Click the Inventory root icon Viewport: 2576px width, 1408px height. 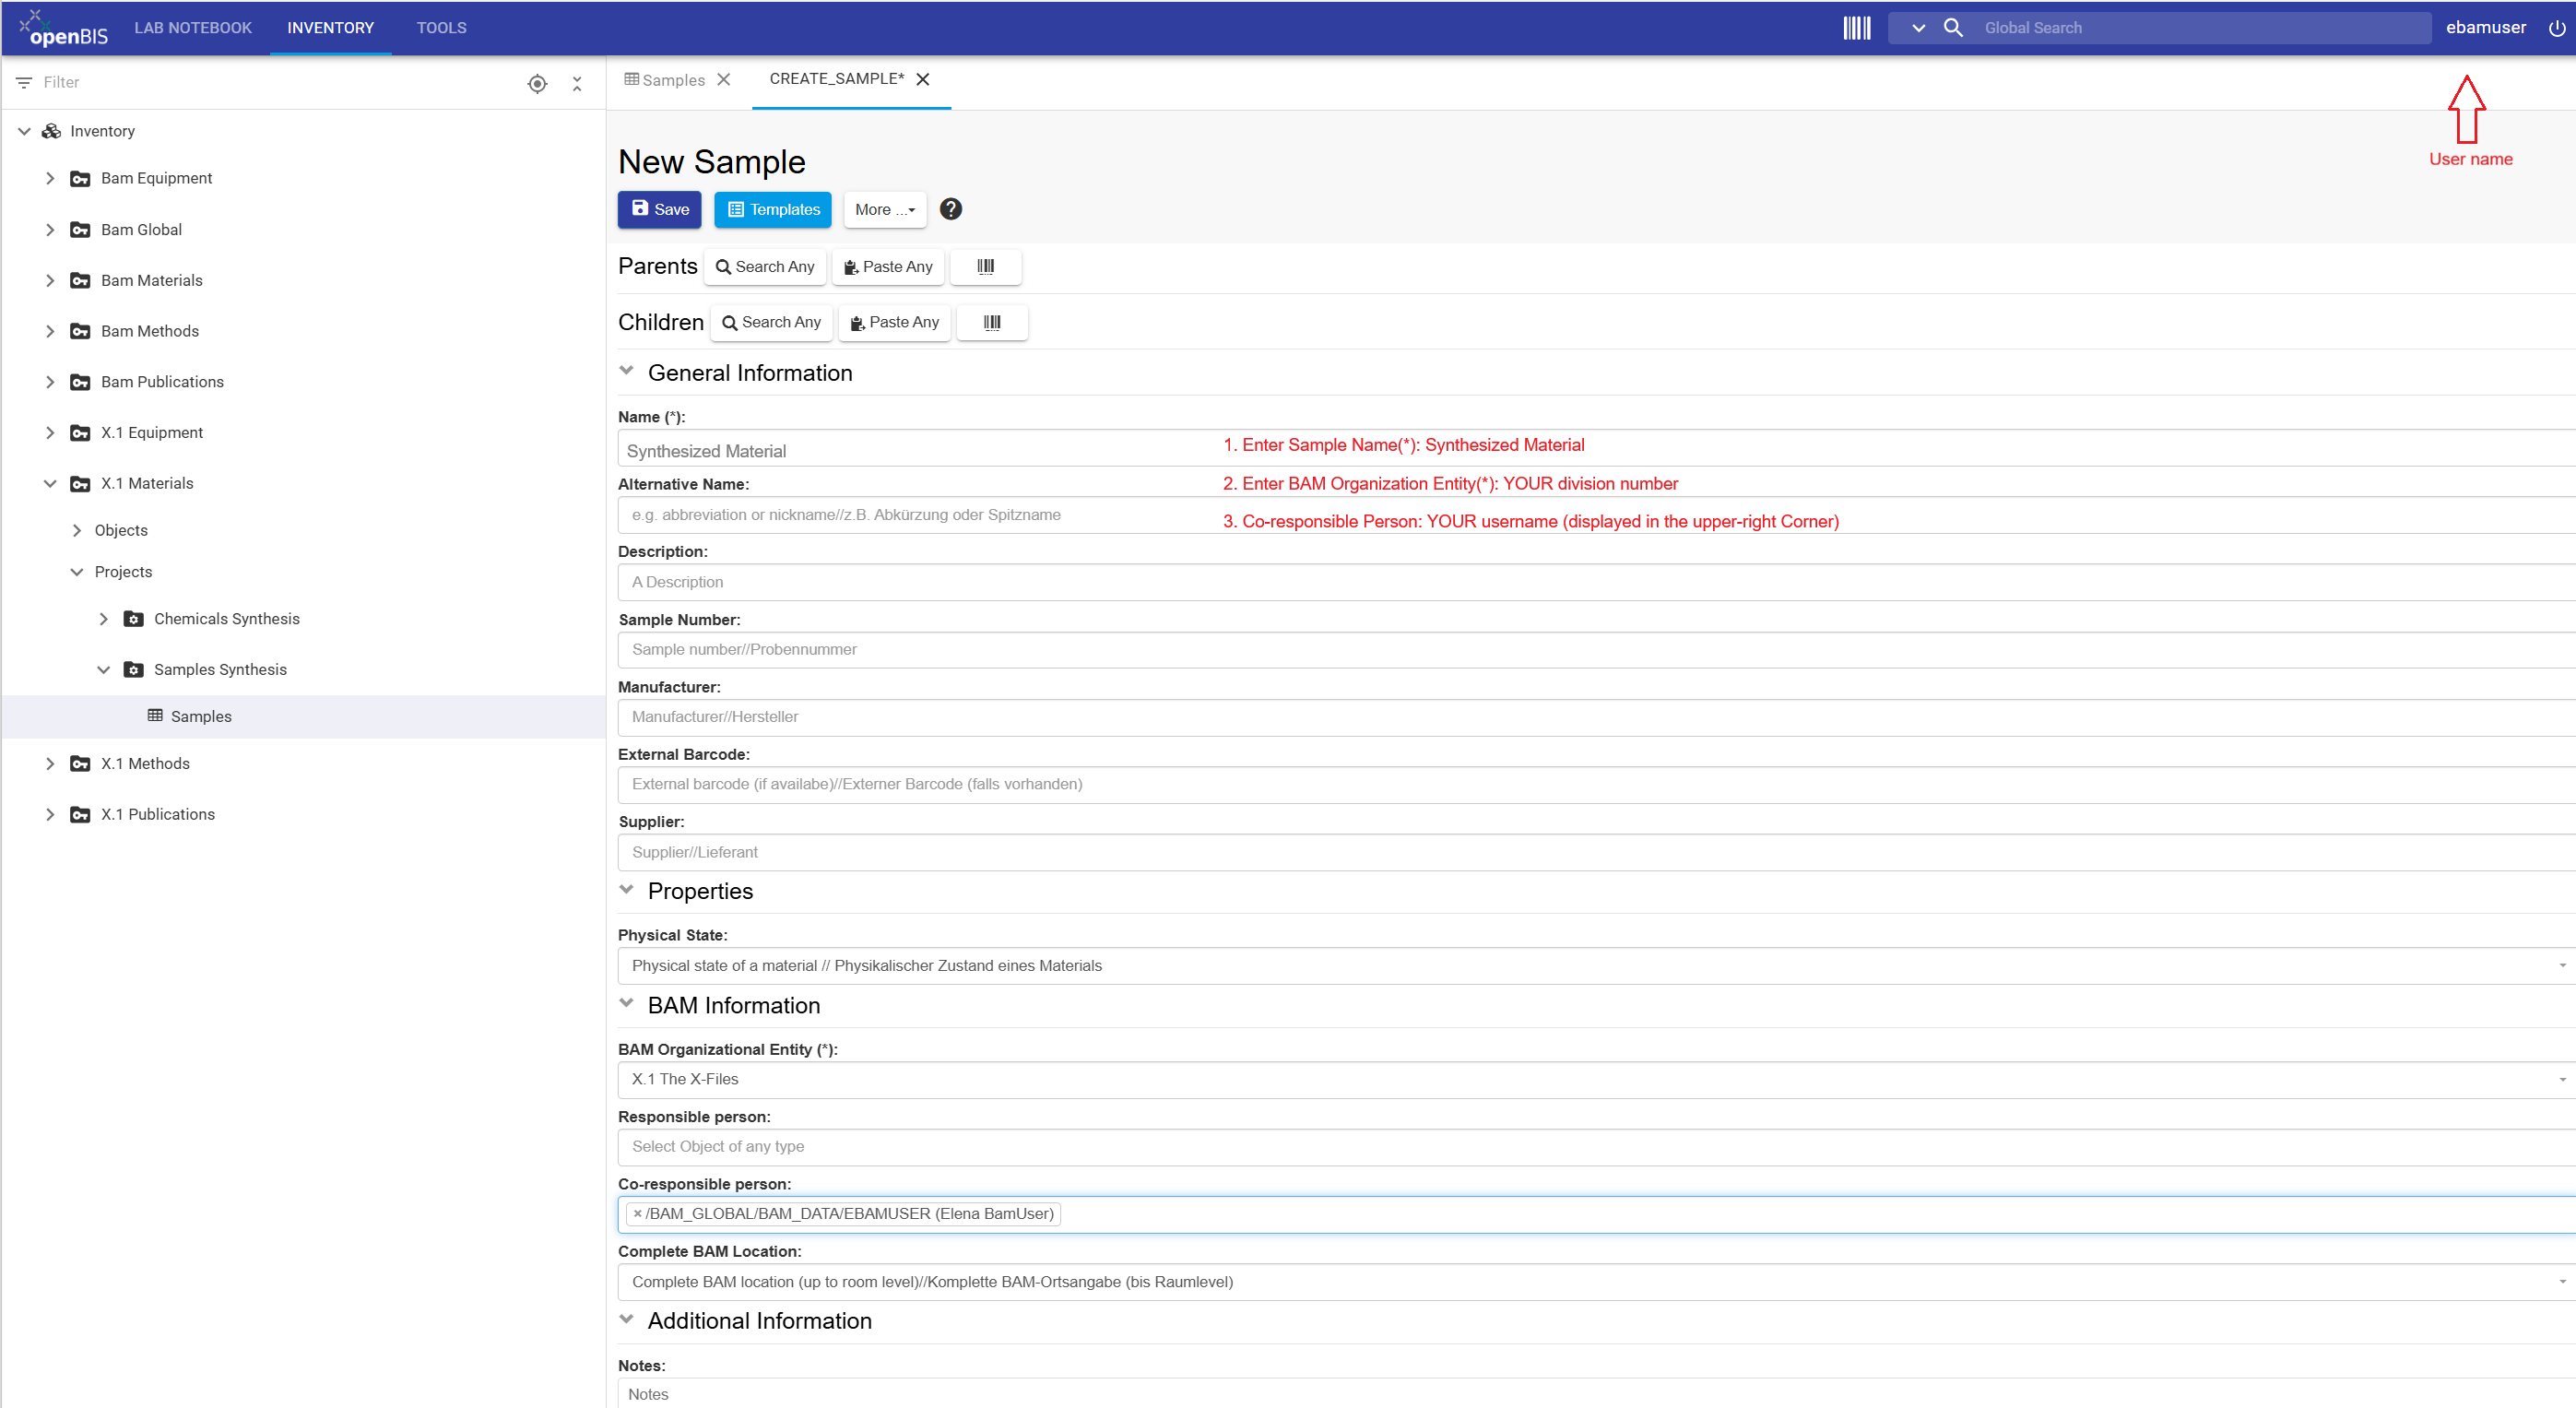click(51, 131)
